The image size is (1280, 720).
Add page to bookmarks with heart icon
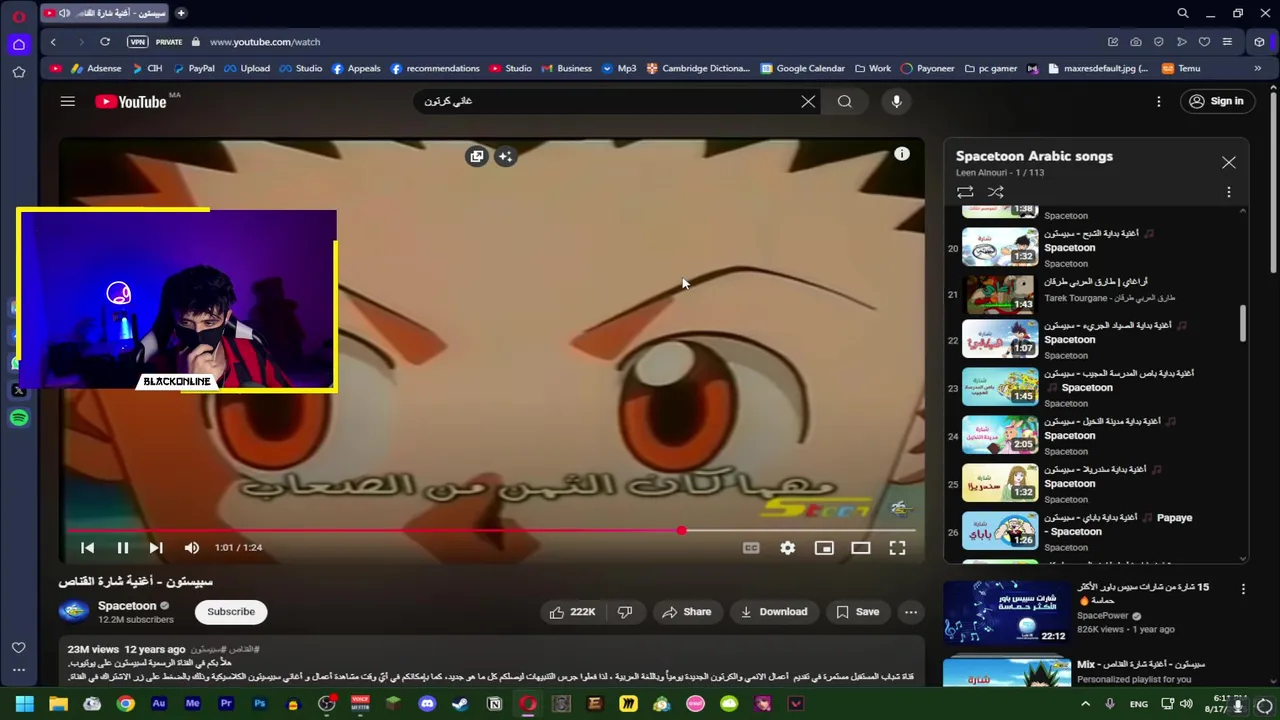coord(1204,42)
